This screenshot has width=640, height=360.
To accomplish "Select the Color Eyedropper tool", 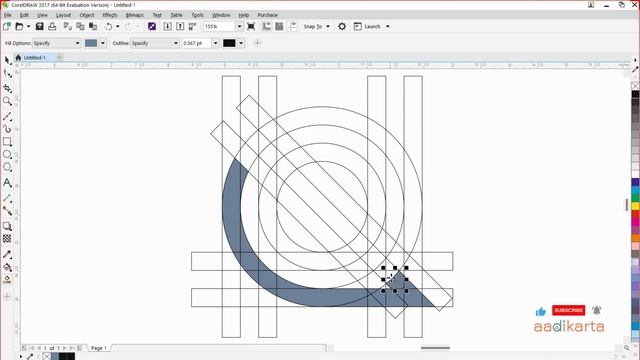I will pos(7,254).
